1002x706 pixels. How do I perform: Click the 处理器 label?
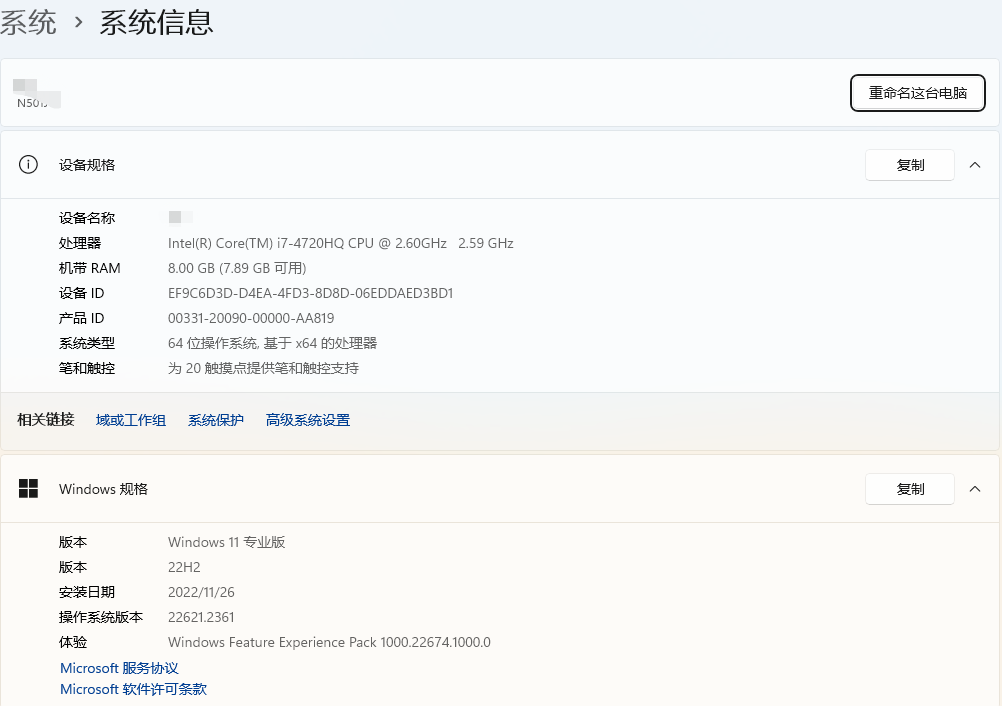tap(80, 243)
